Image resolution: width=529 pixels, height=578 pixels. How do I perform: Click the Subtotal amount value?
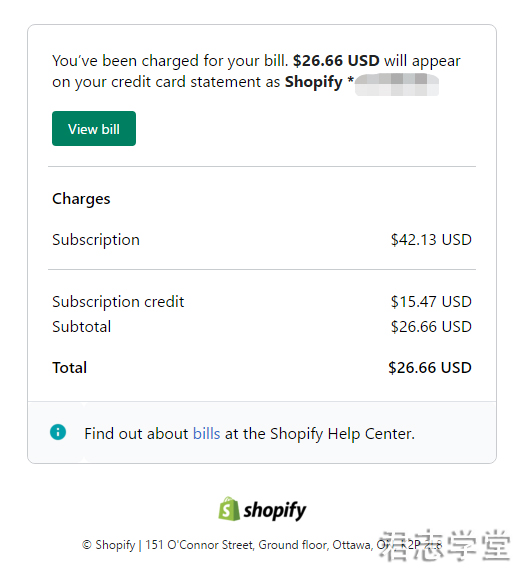[431, 327]
